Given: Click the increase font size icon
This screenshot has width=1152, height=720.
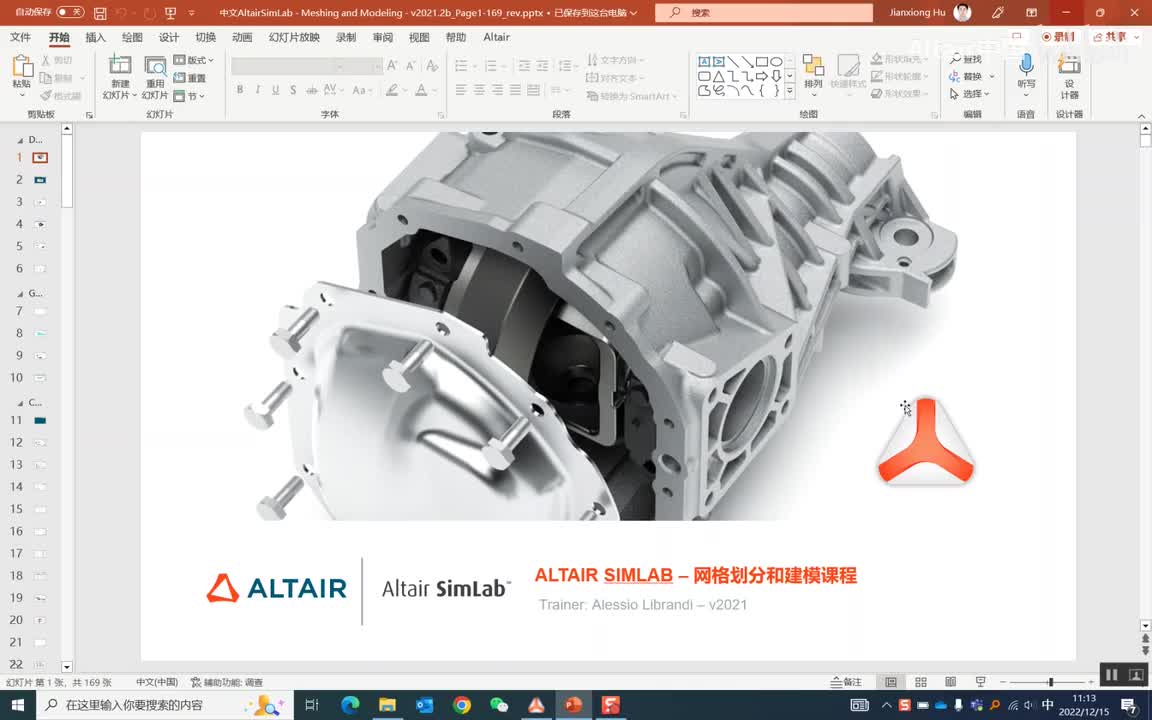Looking at the screenshot, I should (x=392, y=66).
